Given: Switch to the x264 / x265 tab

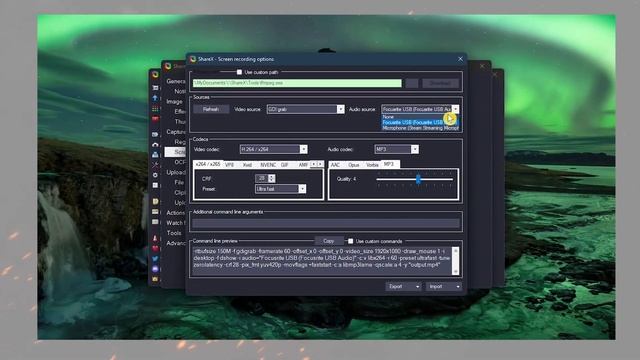Looking at the screenshot, I should (x=208, y=164).
